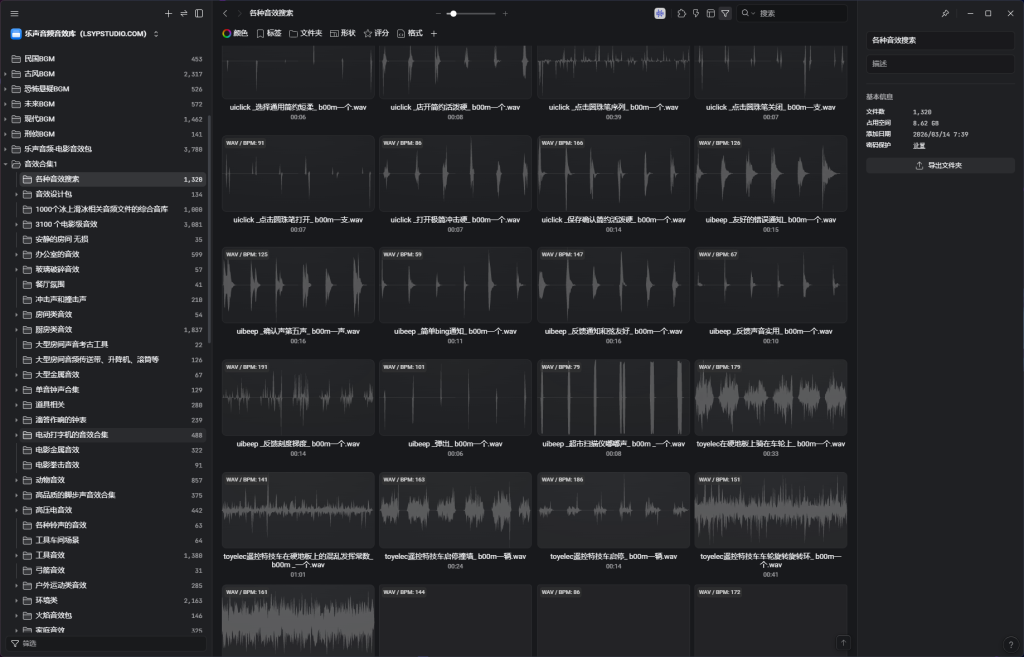Open the plugins puzzle icon
The width and height of the screenshot is (1024, 657).
[682, 13]
